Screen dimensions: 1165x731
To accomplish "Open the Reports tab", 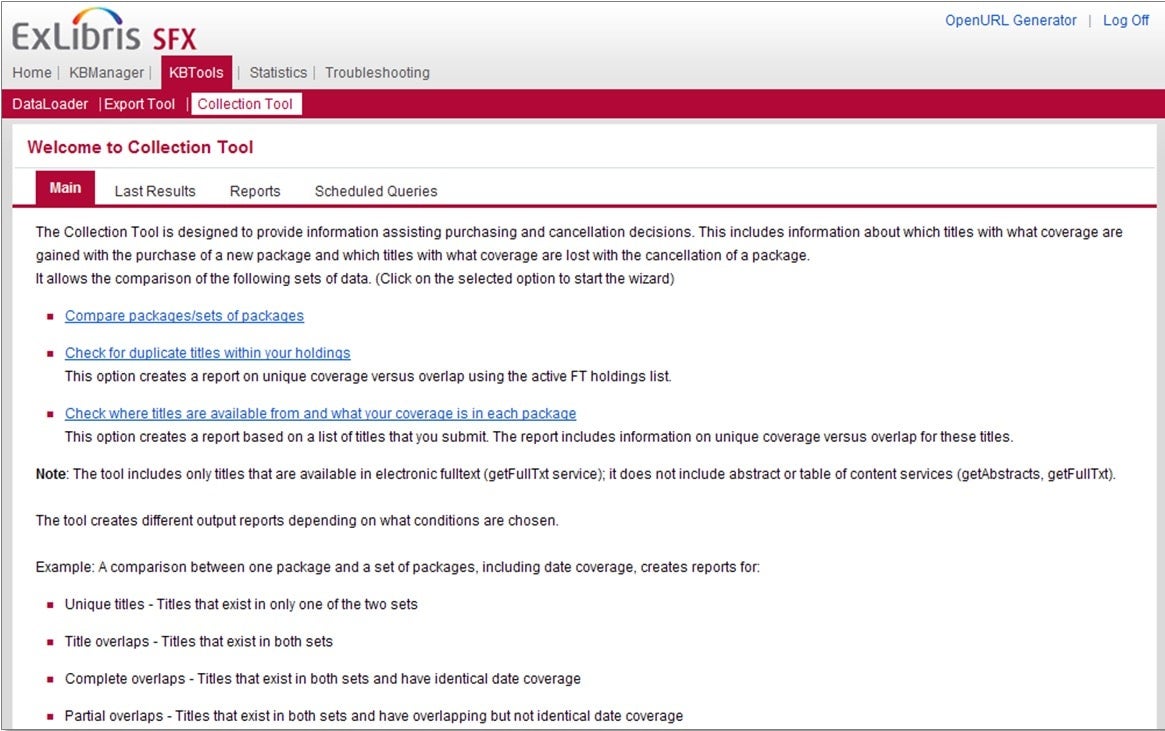I will [x=255, y=191].
